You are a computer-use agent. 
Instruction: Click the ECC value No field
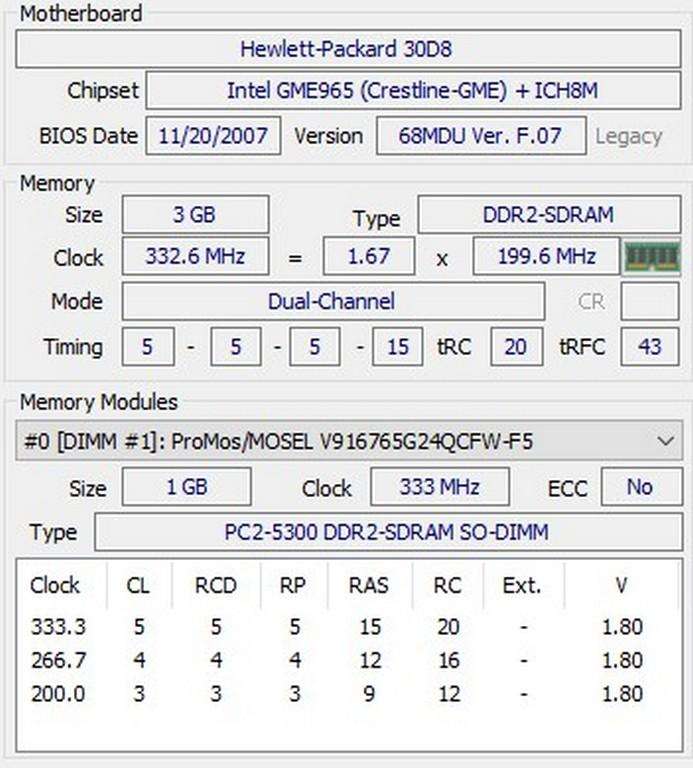[642, 487]
